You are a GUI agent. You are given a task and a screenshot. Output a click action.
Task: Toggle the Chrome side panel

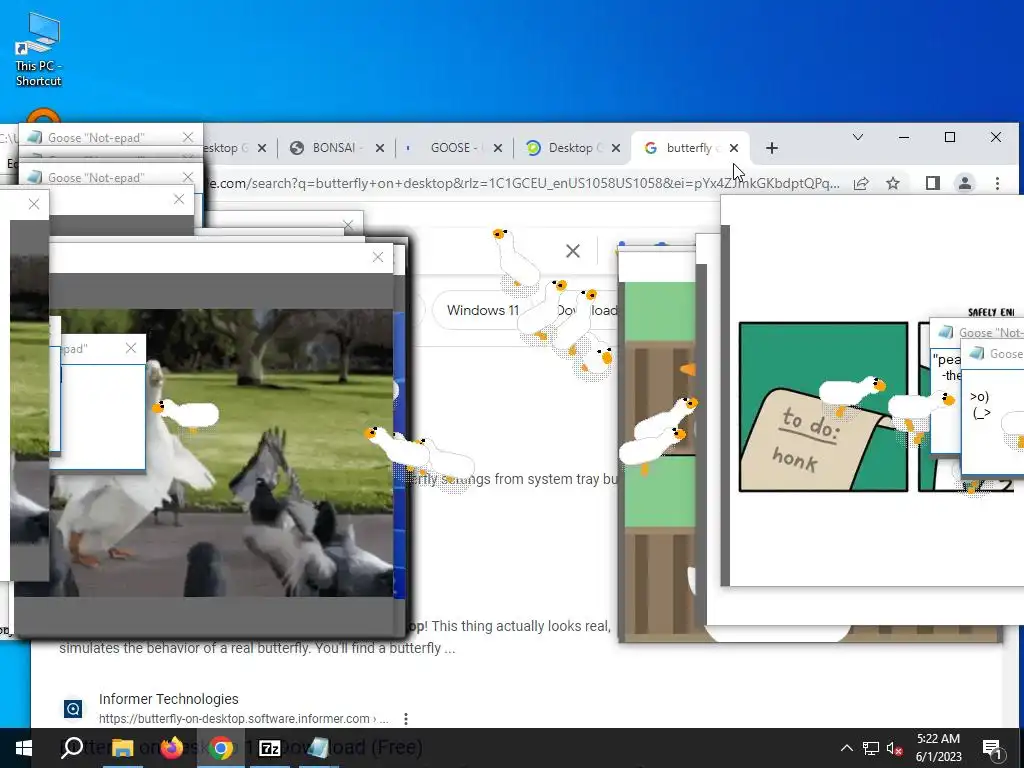(x=933, y=184)
